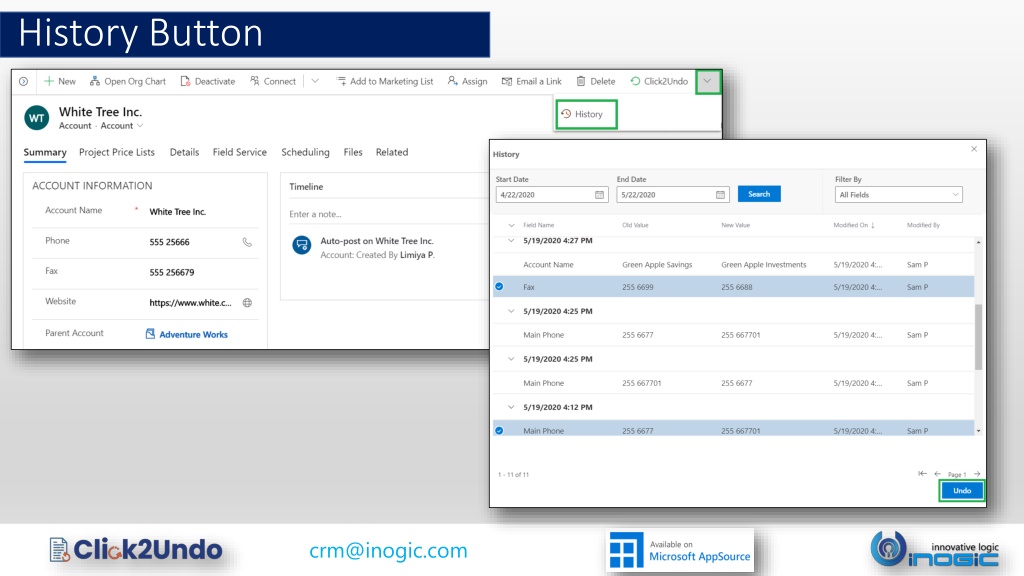Click Email a Link command
This screenshot has width=1024, height=576.
[x=532, y=82]
